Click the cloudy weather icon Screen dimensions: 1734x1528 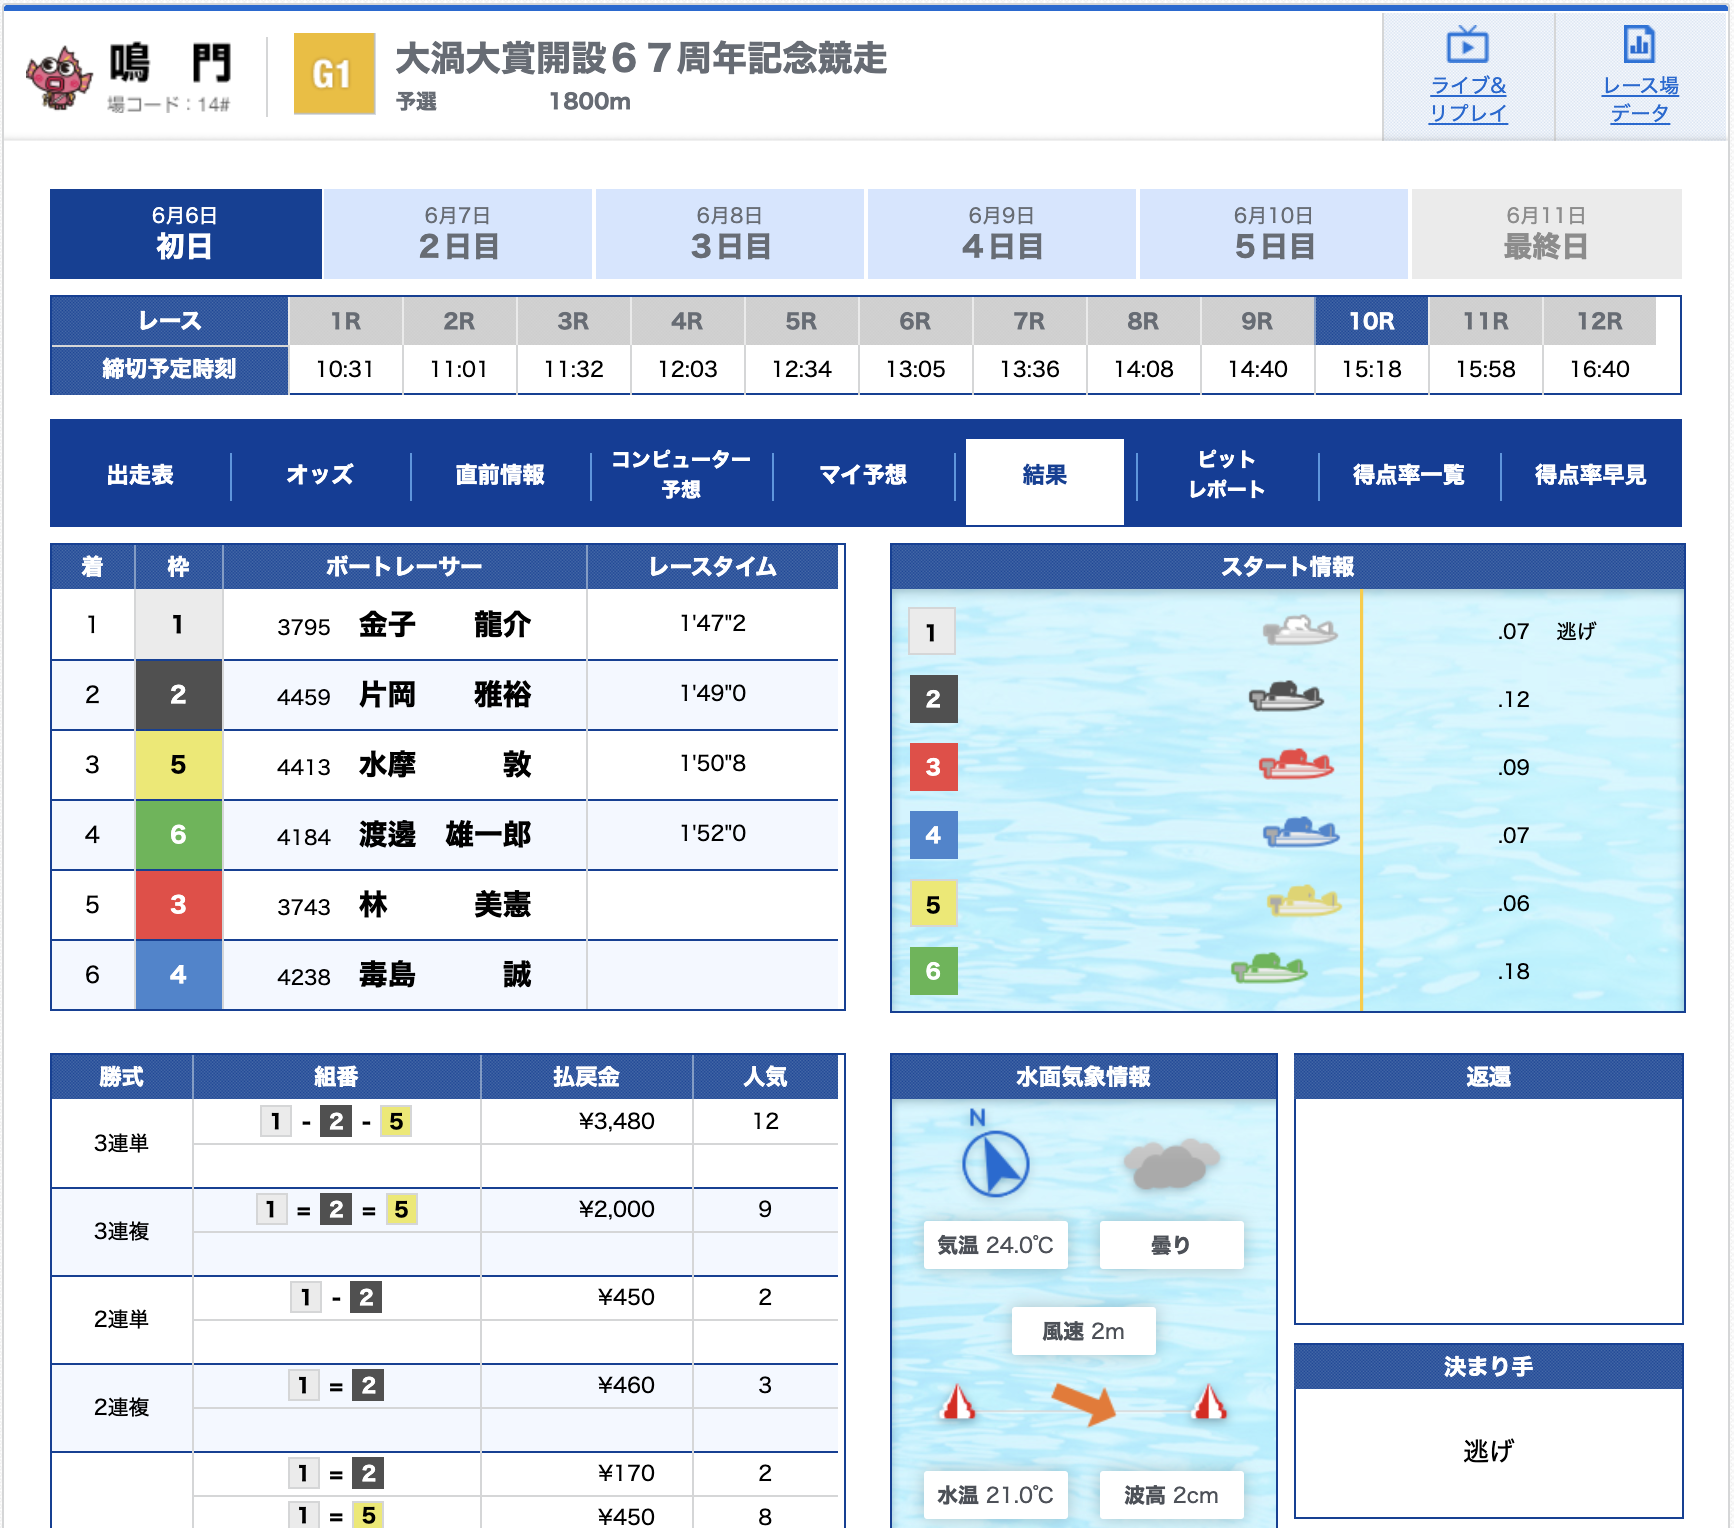(1170, 1163)
